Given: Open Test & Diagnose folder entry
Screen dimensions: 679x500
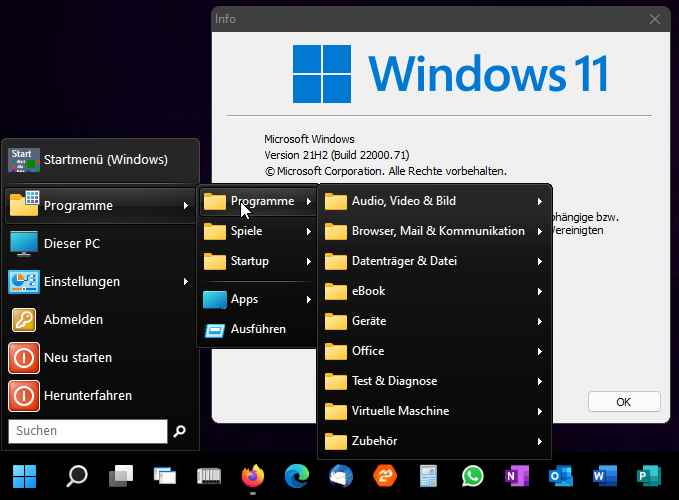Looking at the screenshot, I should pyautogui.click(x=434, y=381).
